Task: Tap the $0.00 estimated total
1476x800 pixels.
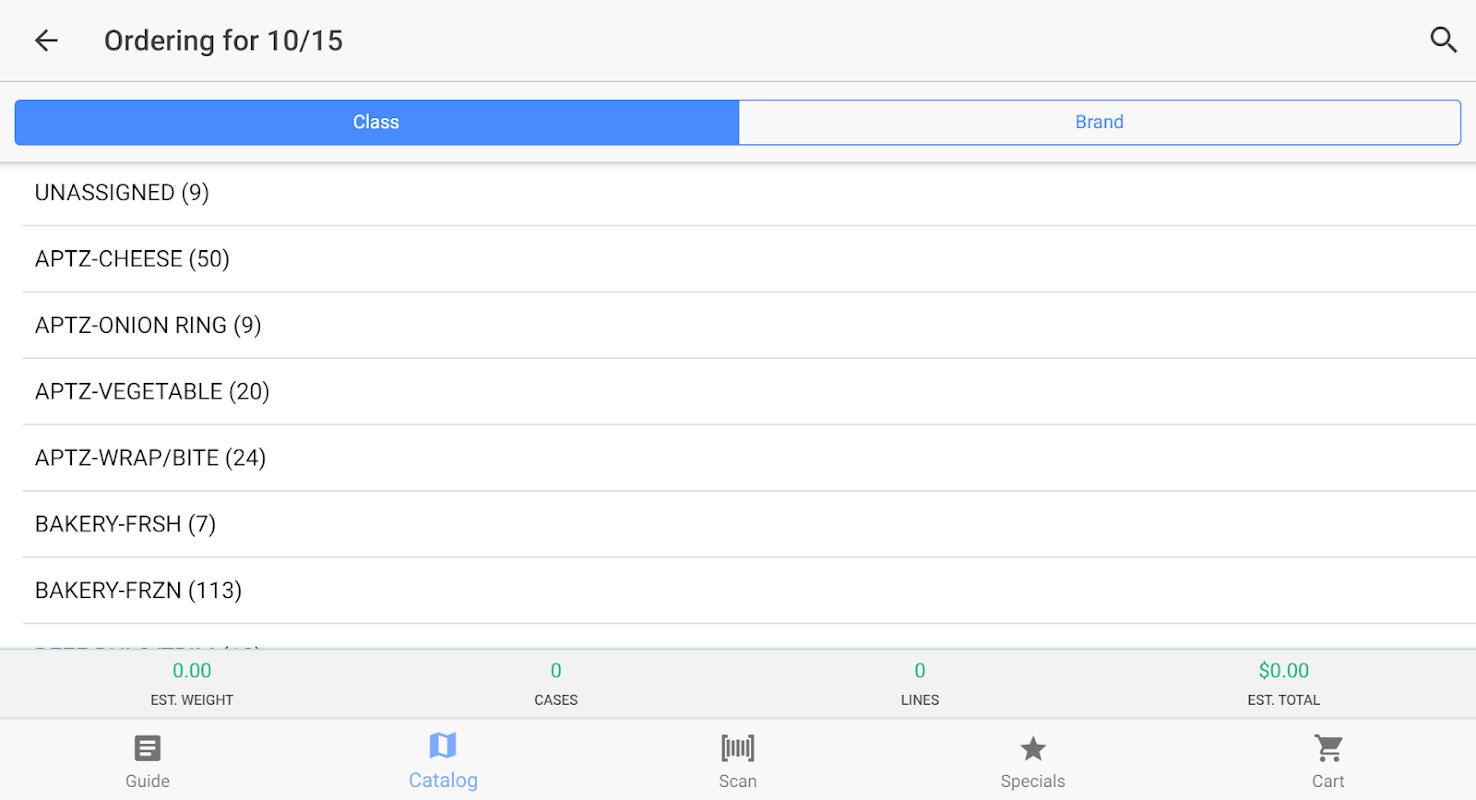Action: coord(1283,670)
